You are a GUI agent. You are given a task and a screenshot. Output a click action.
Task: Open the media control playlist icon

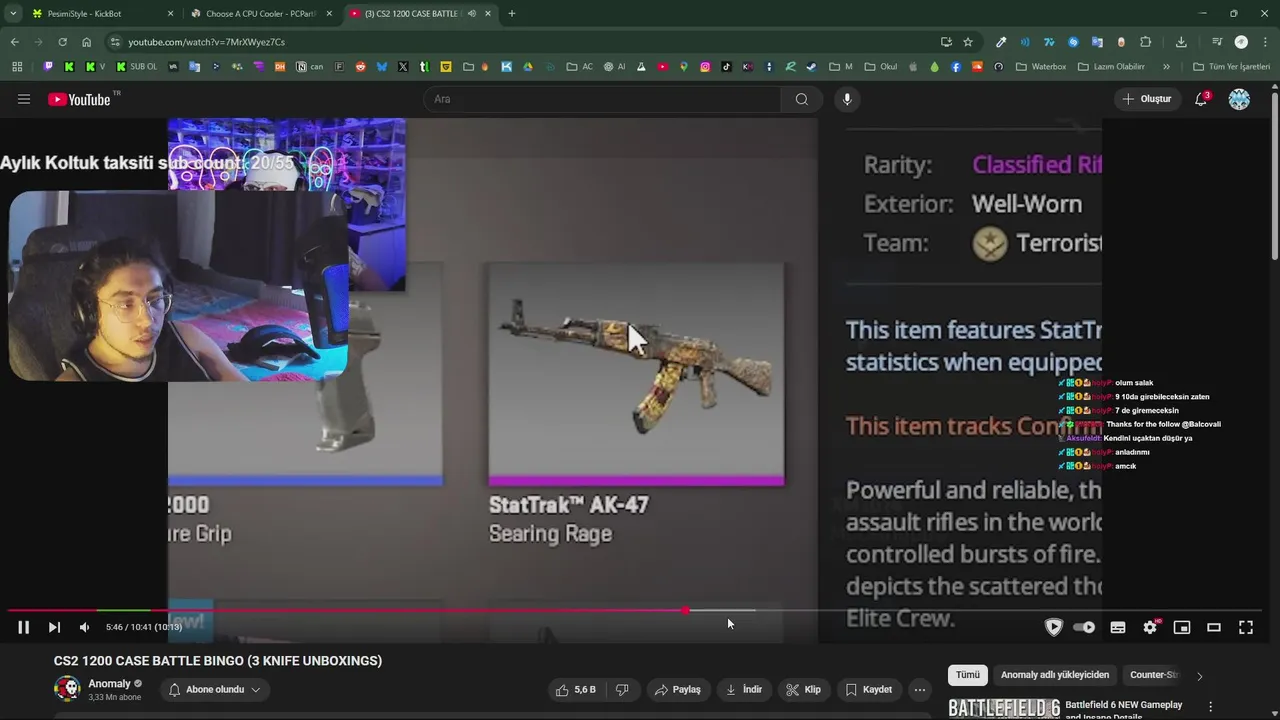pyautogui.click(x=1217, y=42)
